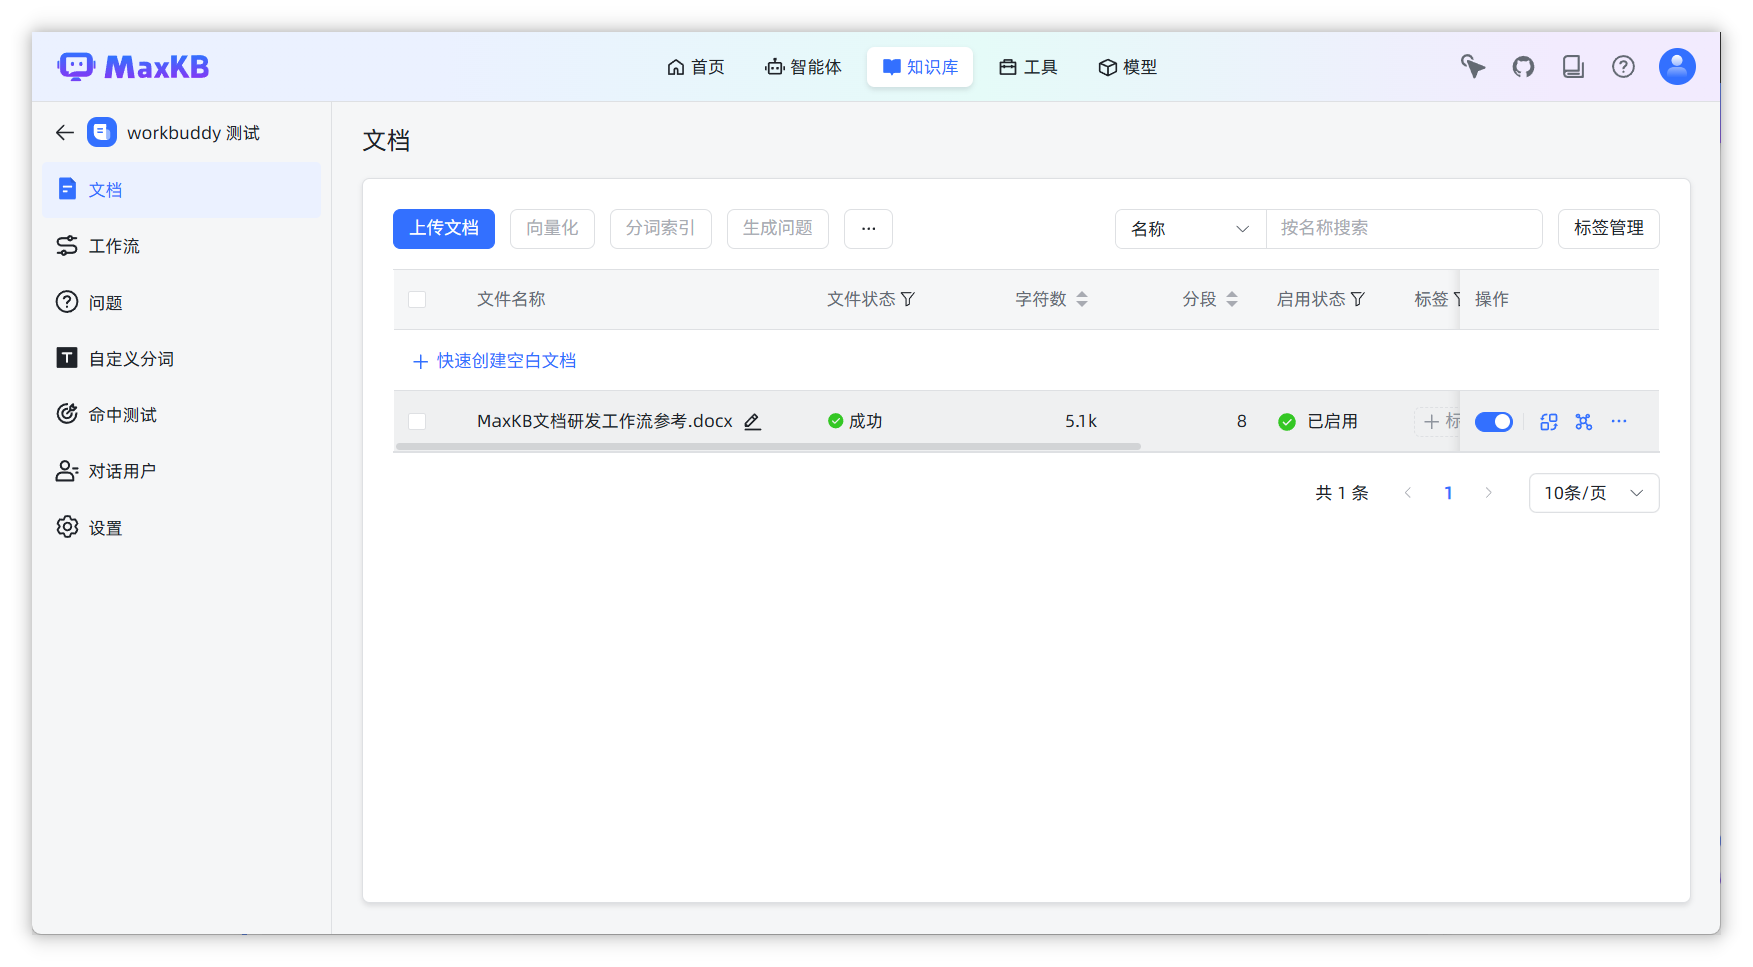The image size is (1753, 967).
Task: Open more actions for the docx row
Action: pos(1619,422)
